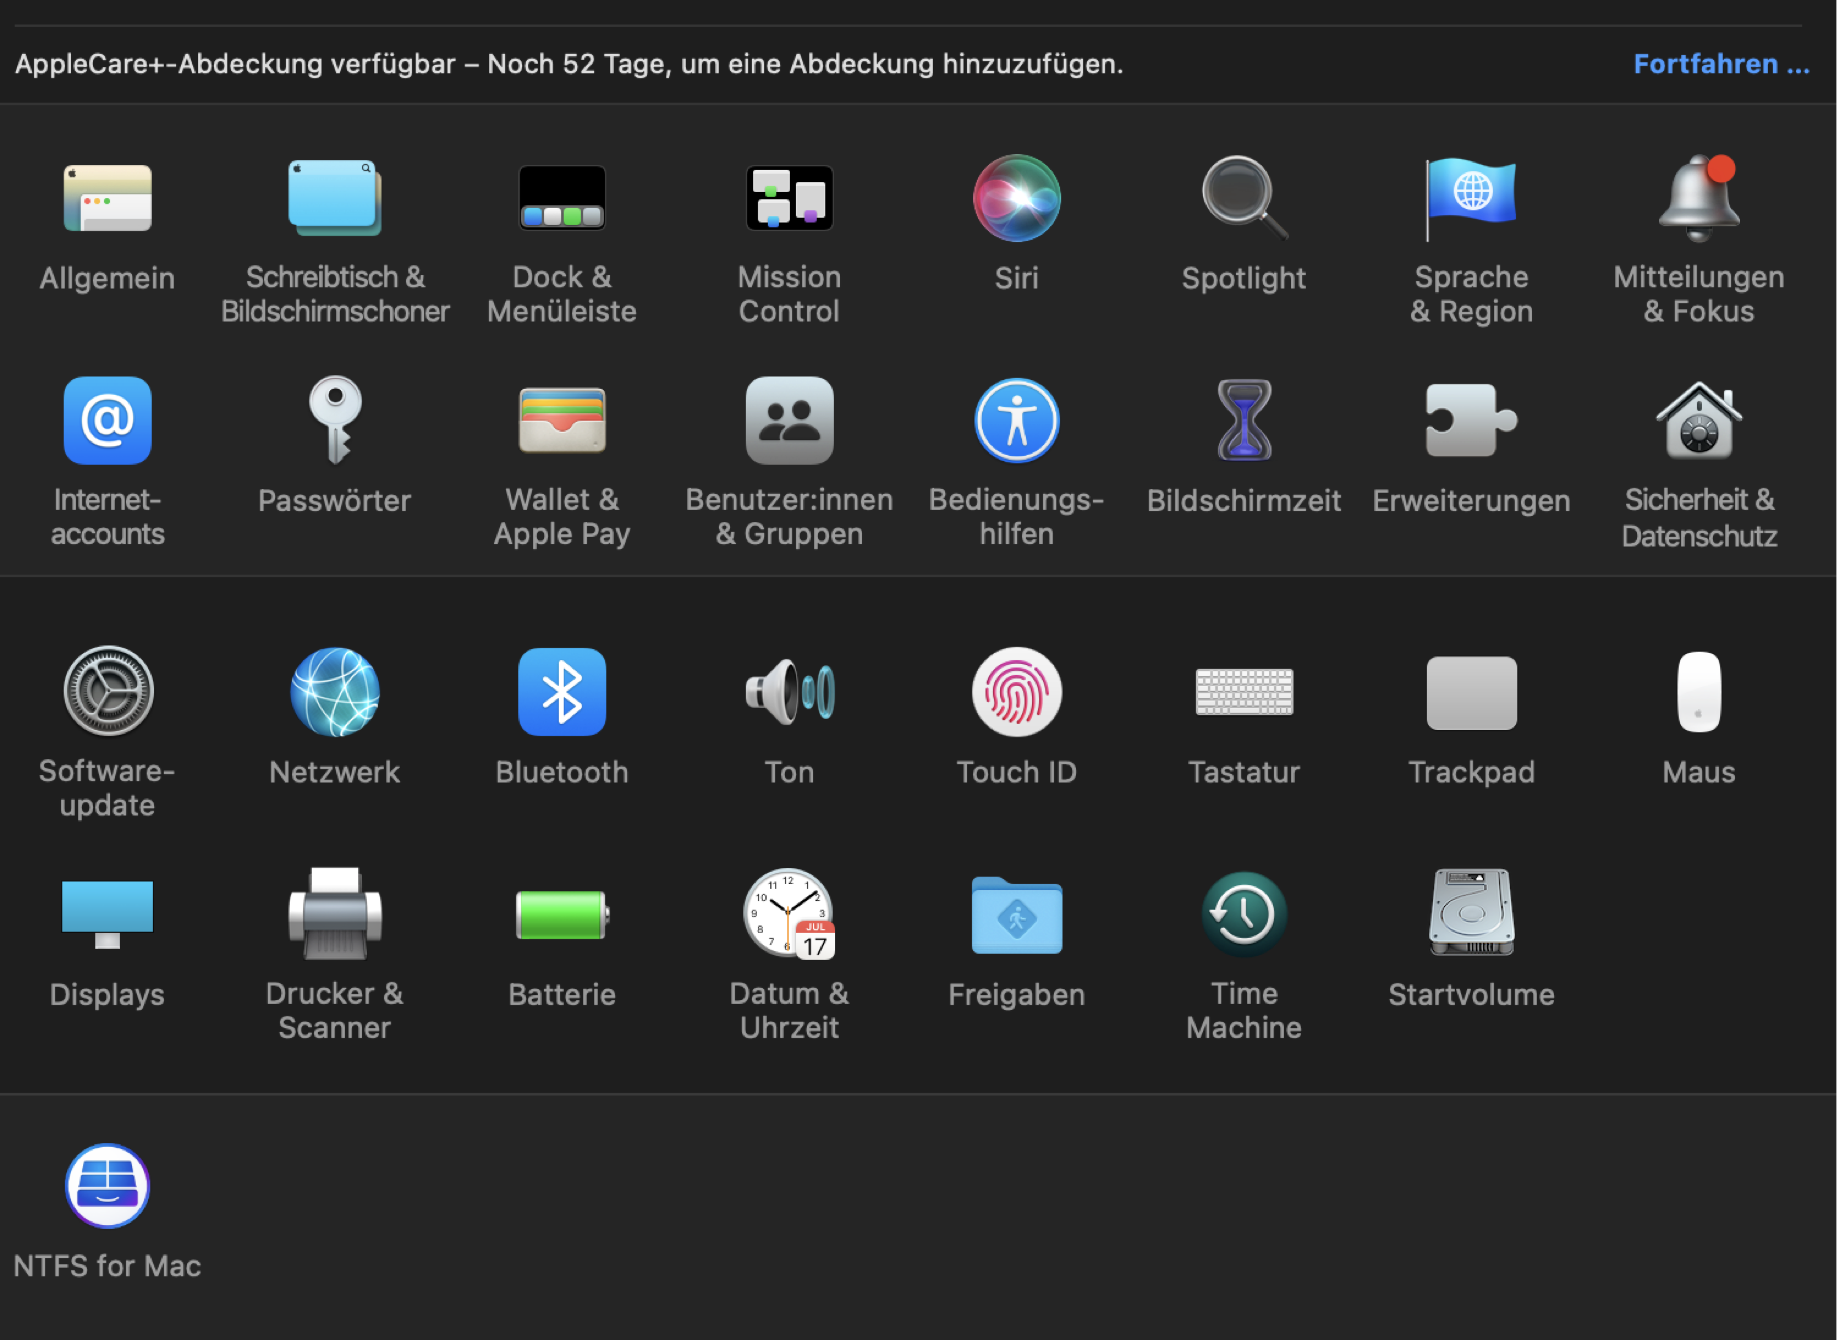Open Softwareupdate gear icon
Viewport: 1838px width, 1340px height.
[108, 691]
